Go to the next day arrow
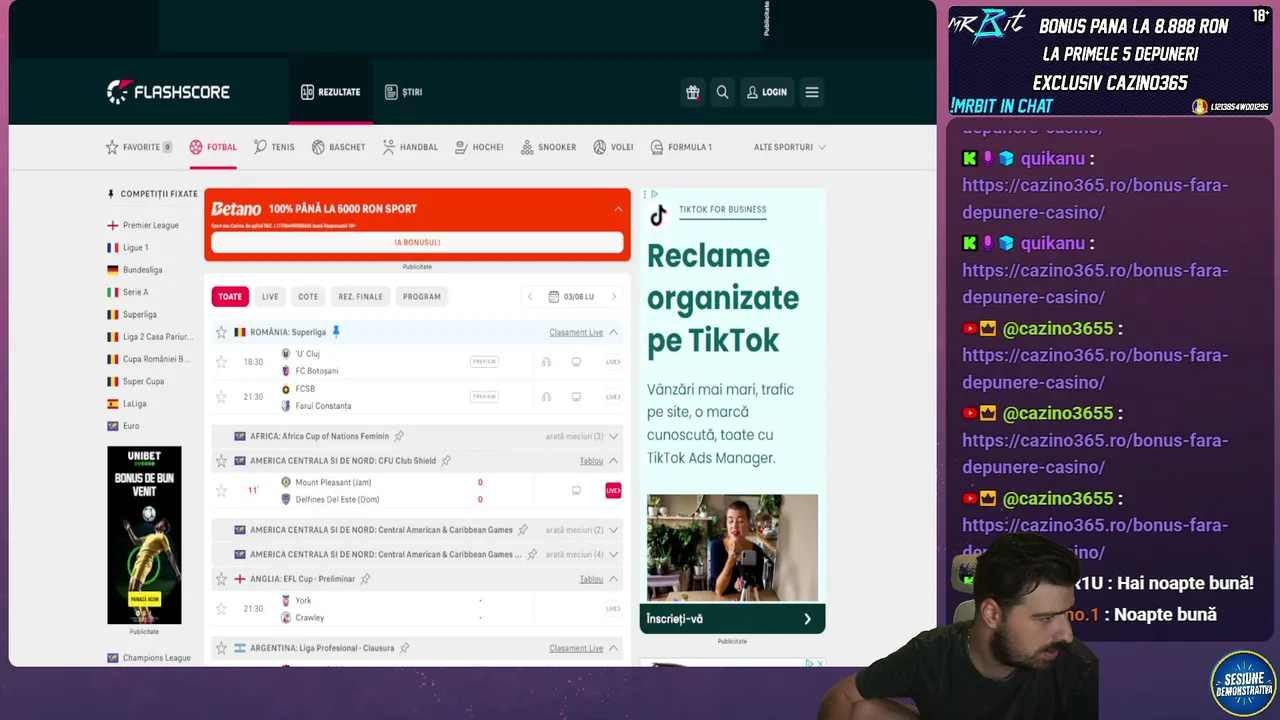The image size is (1280, 720). pos(614,297)
